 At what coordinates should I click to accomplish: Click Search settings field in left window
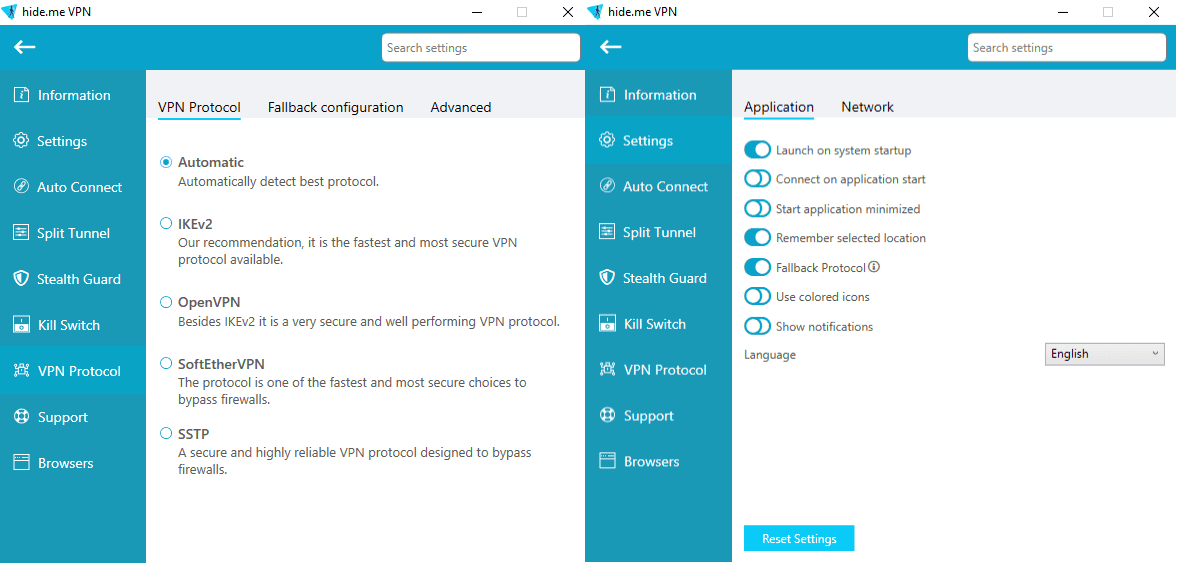481,48
